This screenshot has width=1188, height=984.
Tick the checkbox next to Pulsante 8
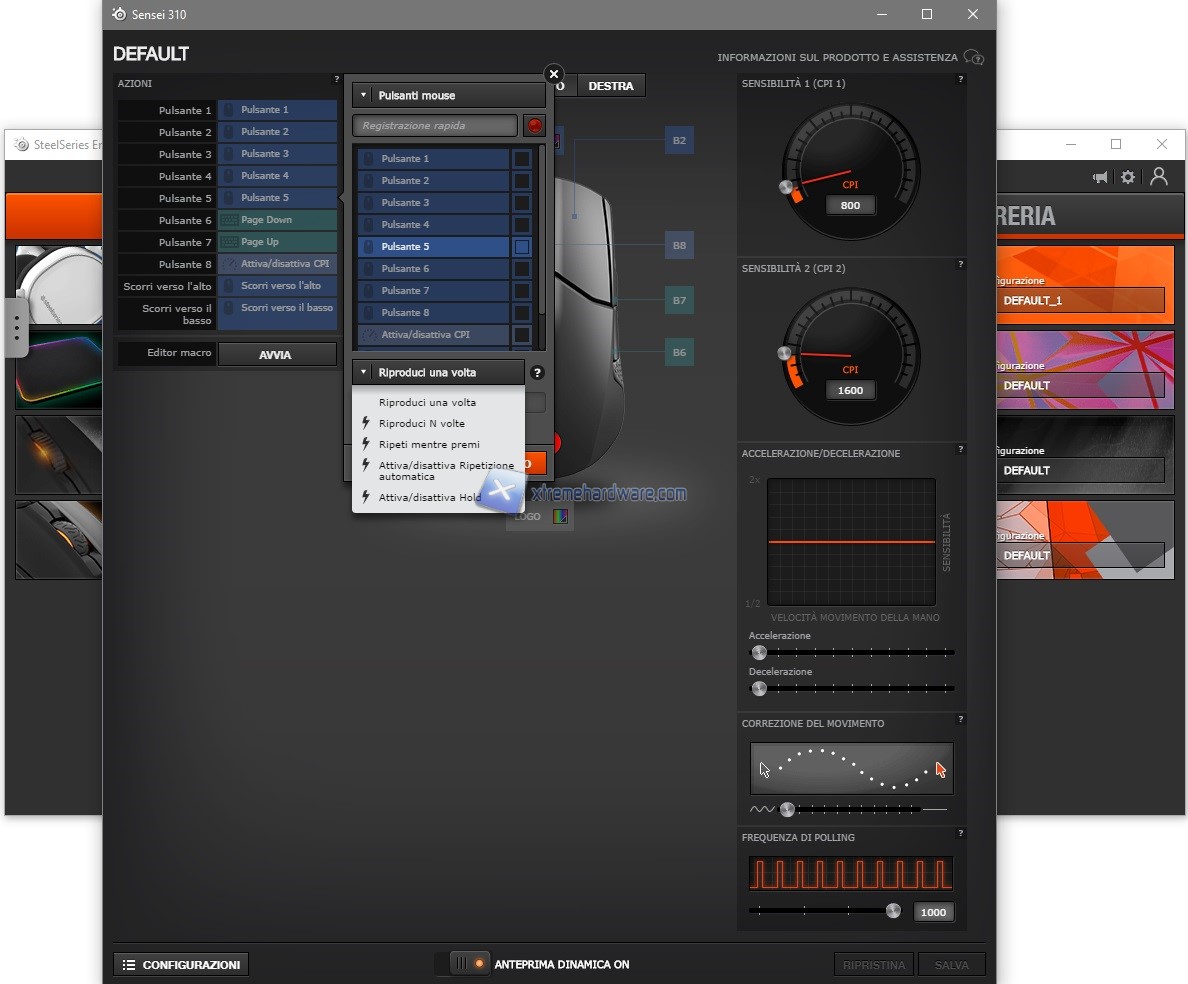pos(522,313)
